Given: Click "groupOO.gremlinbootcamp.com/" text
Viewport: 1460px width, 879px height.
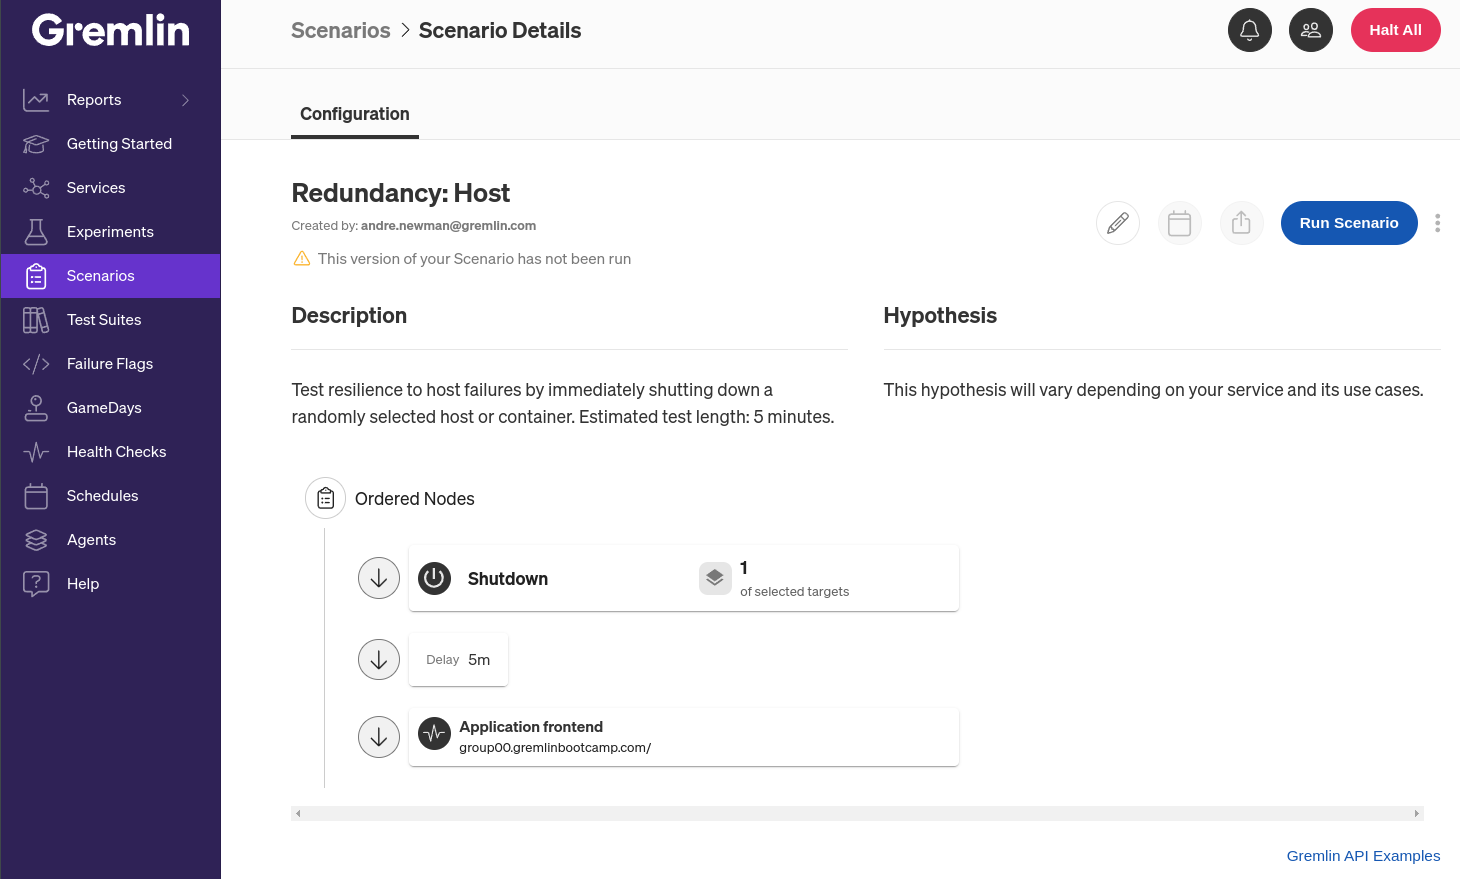Looking at the screenshot, I should click(x=555, y=748).
